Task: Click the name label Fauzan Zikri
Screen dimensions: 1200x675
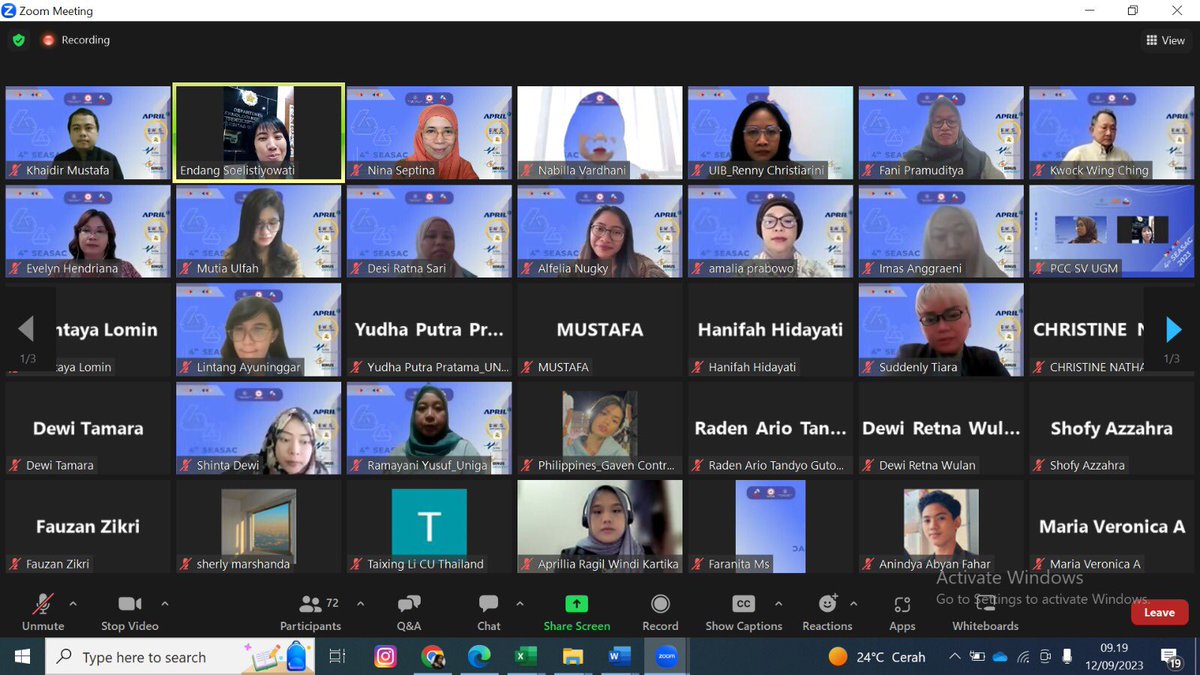Action: pyautogui.click(x=58, y=564)
